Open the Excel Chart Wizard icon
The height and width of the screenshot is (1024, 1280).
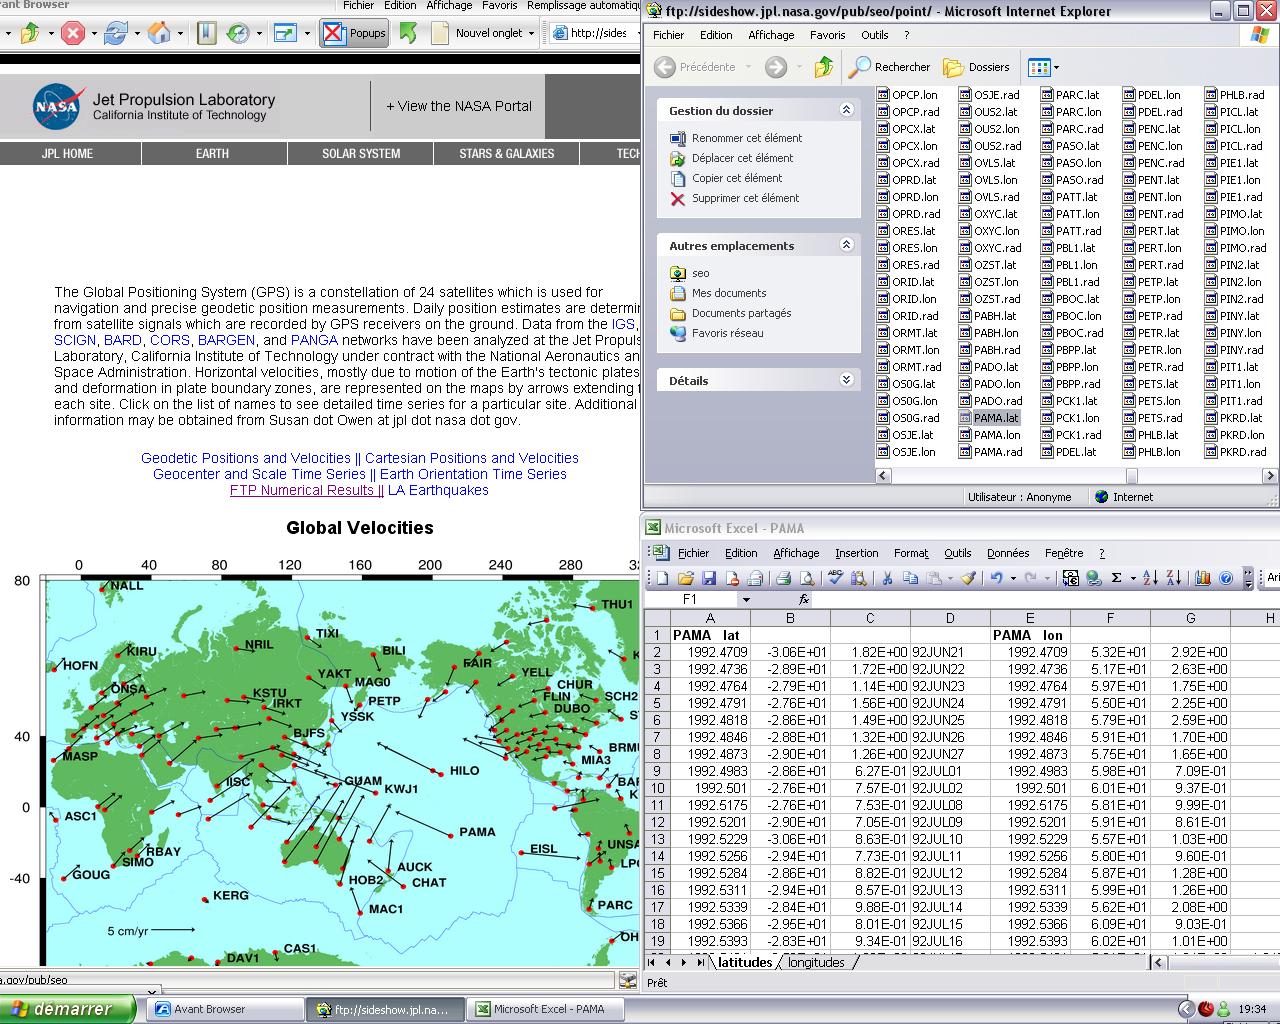tap(1203, 578)
